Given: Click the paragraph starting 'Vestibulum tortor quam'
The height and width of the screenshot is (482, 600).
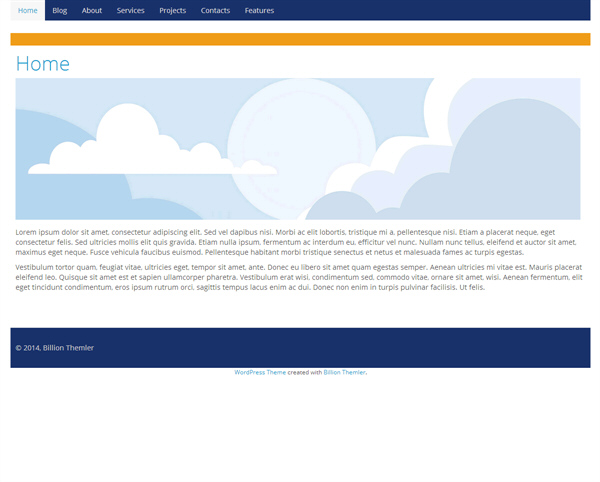Looking at the screenshot, I should tap(299, 277).
